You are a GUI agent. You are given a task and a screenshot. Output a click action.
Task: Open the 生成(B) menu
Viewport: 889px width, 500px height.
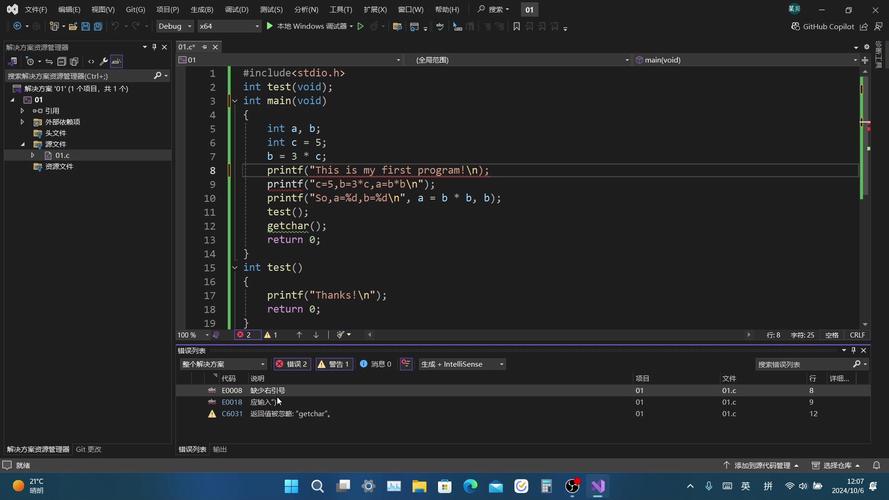202,9
